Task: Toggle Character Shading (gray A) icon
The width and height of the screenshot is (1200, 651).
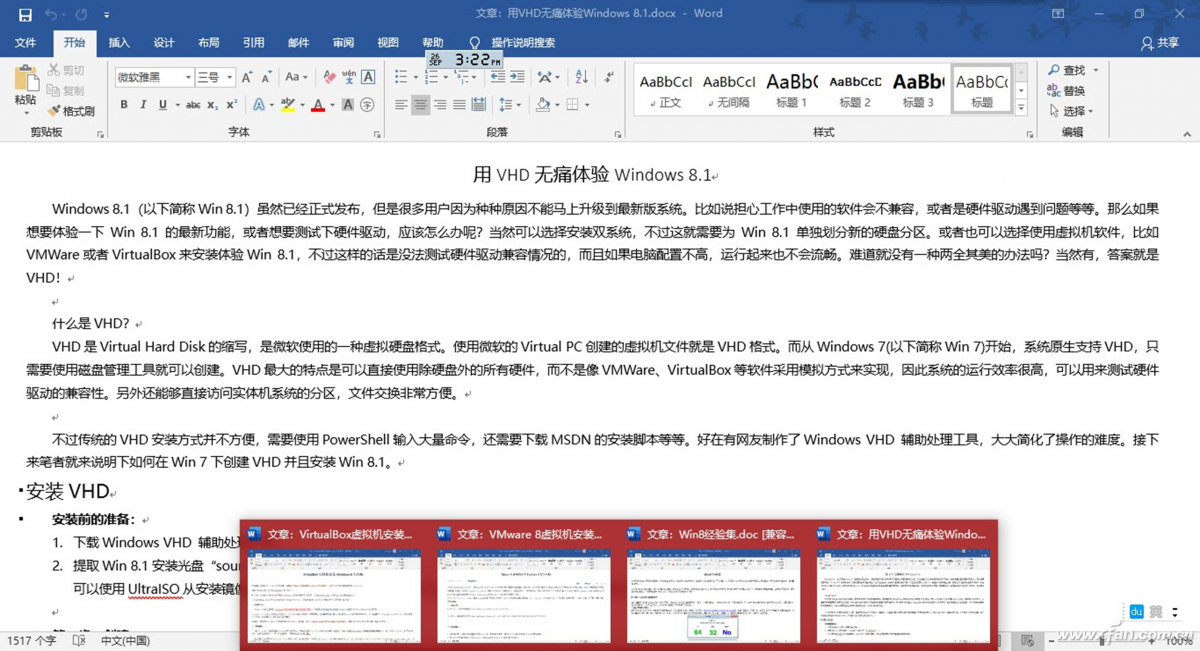Action: (348, 104)
